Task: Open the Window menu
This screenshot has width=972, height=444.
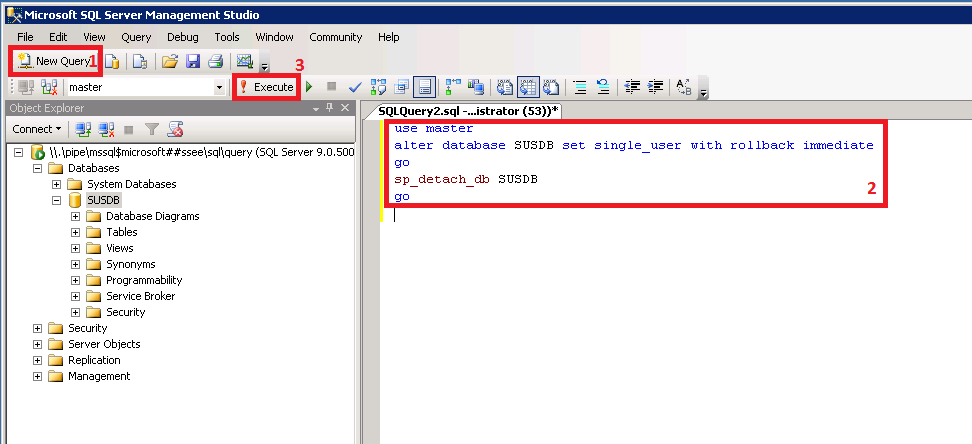Action: click(274, 37)
